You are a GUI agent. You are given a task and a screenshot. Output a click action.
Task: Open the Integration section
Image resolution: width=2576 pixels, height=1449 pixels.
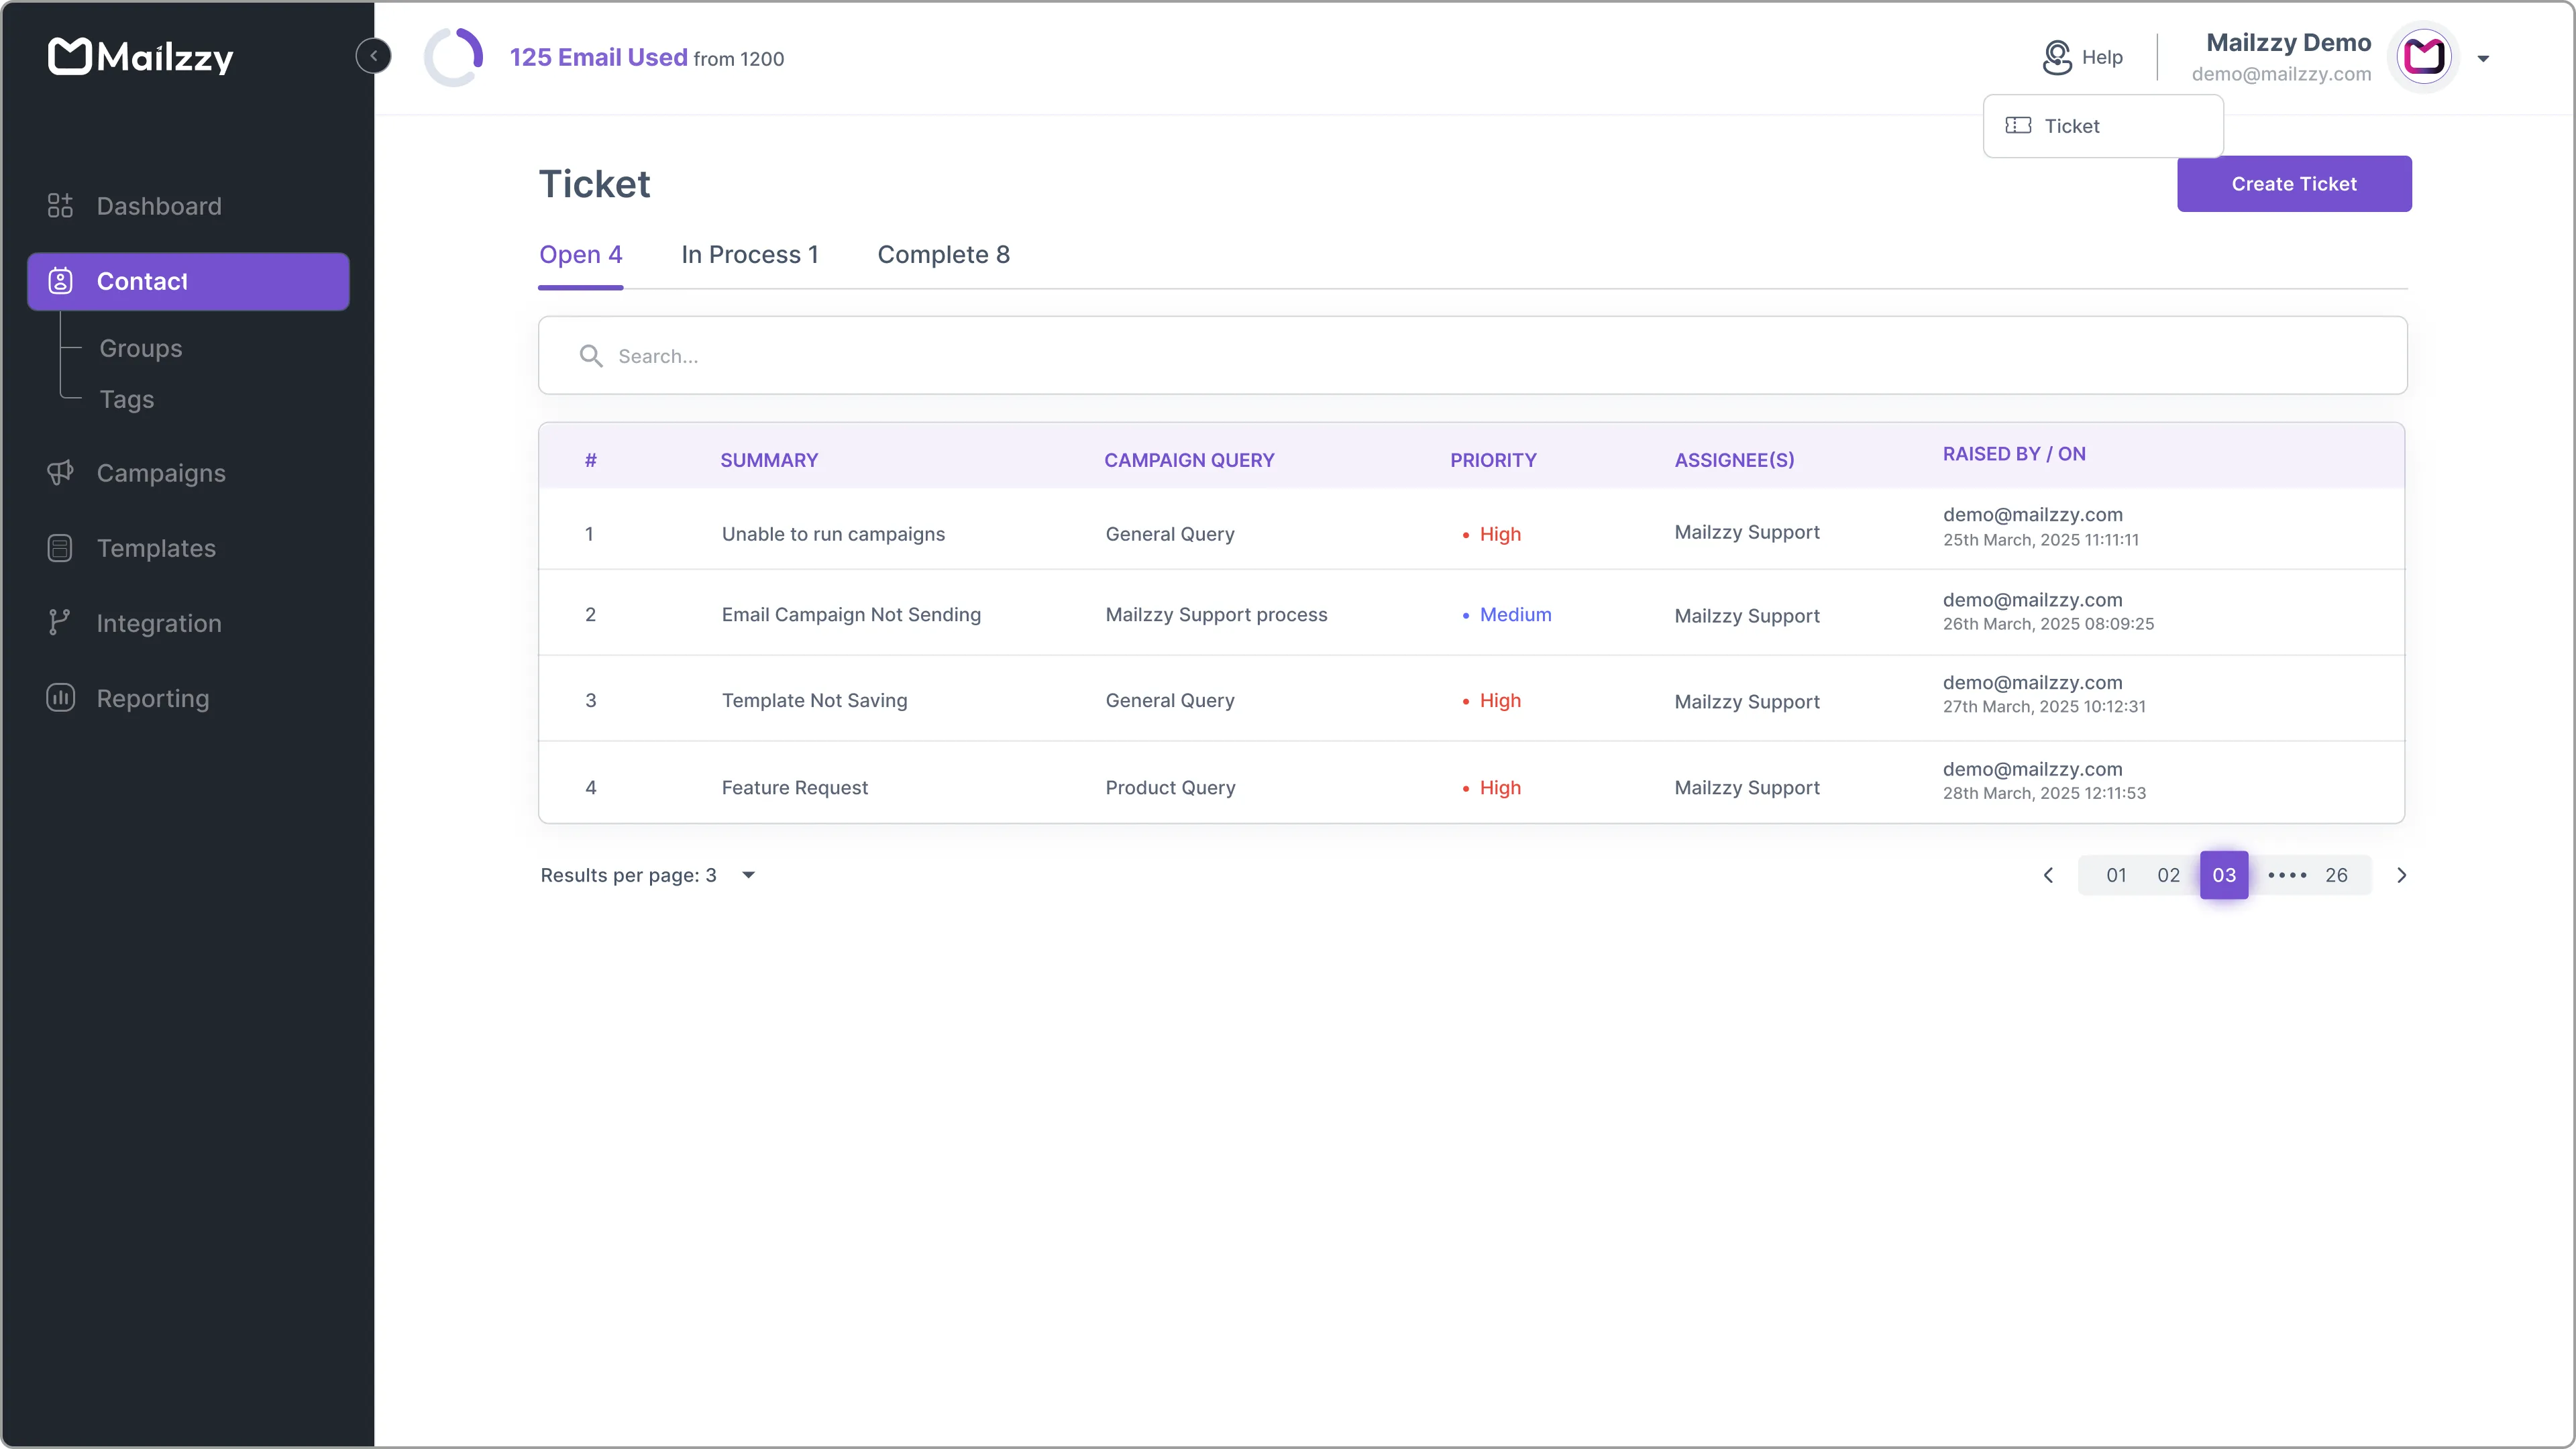(159, 622)
